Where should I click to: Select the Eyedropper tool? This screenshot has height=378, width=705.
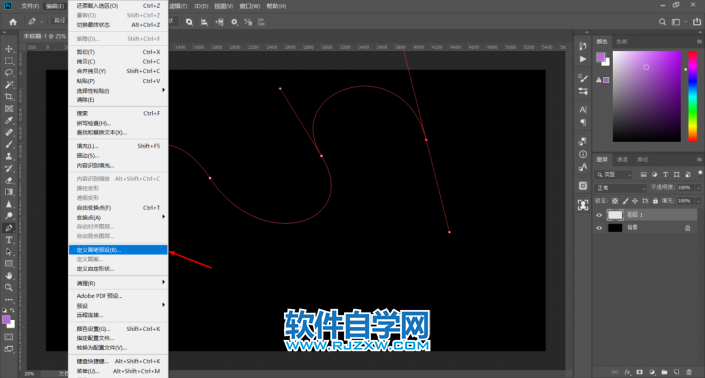point(9,120)
